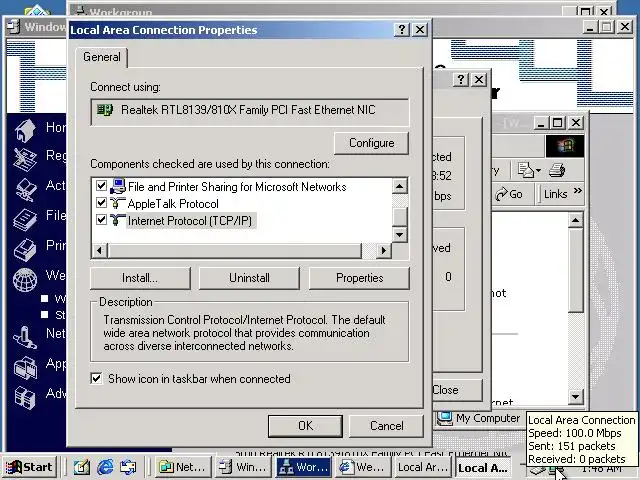Open the File Server sidebar icon
The width and height of the screenshot is (640, 480).
coord(25,219)
